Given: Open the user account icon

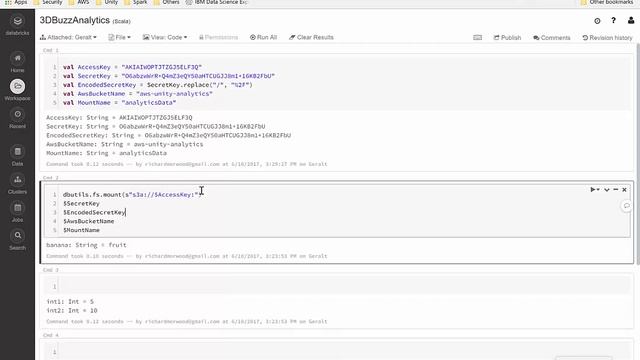Looking at the screenshot, I should 631,20.
